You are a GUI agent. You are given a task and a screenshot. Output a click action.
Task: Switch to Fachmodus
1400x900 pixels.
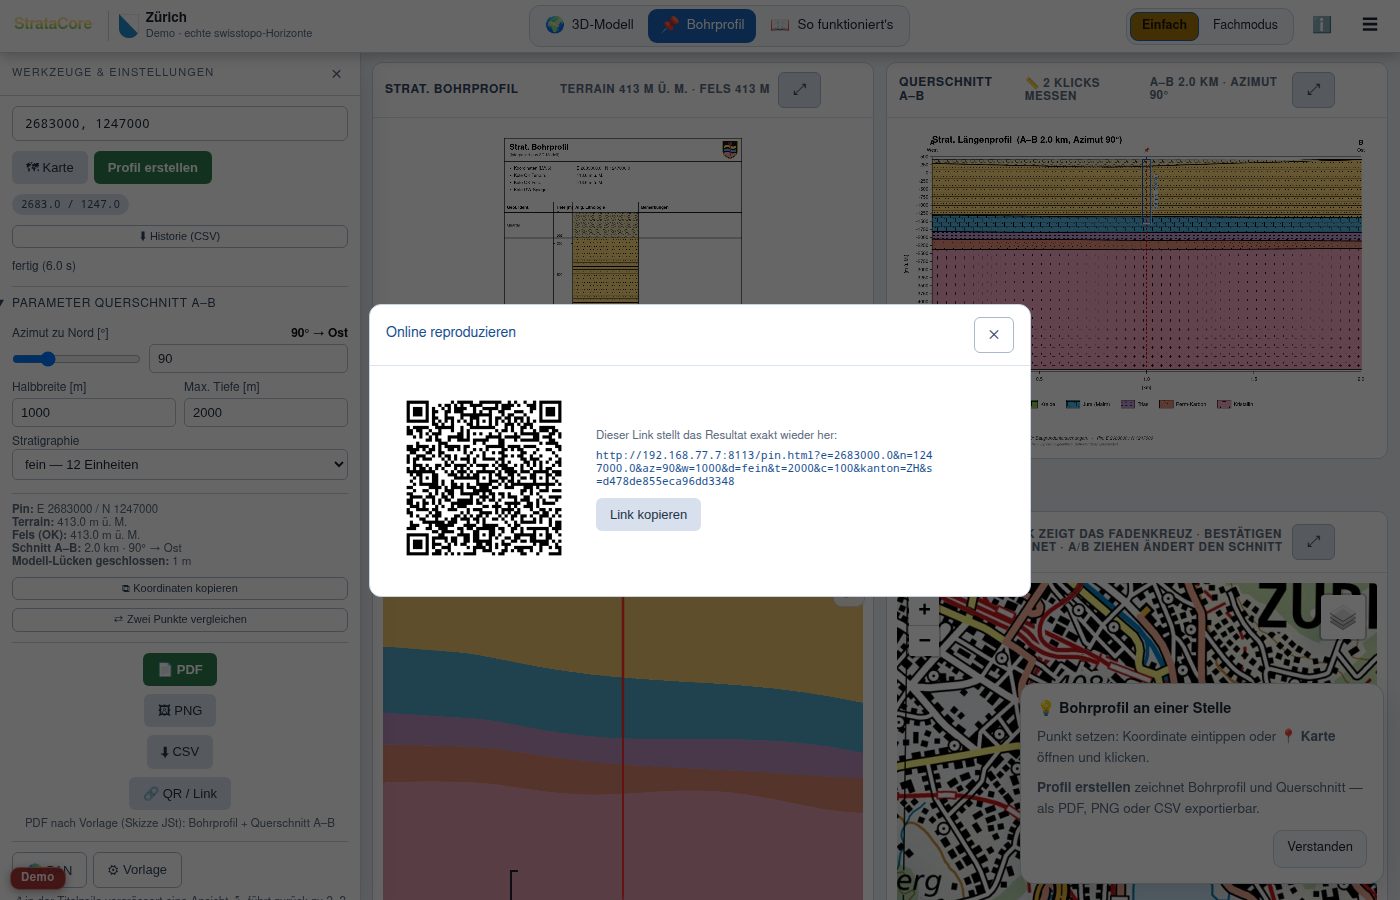(1245, 25)
